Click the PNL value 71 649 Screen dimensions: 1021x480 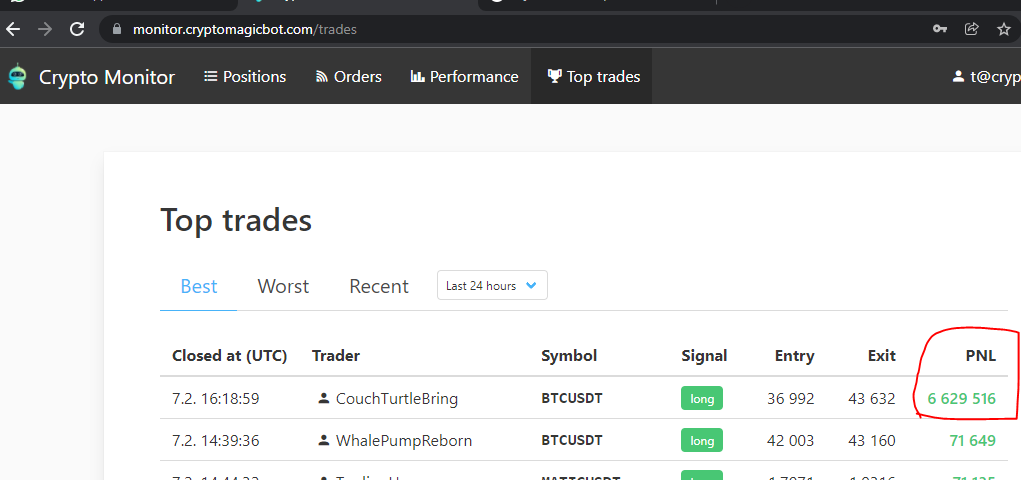pos(973,441)
